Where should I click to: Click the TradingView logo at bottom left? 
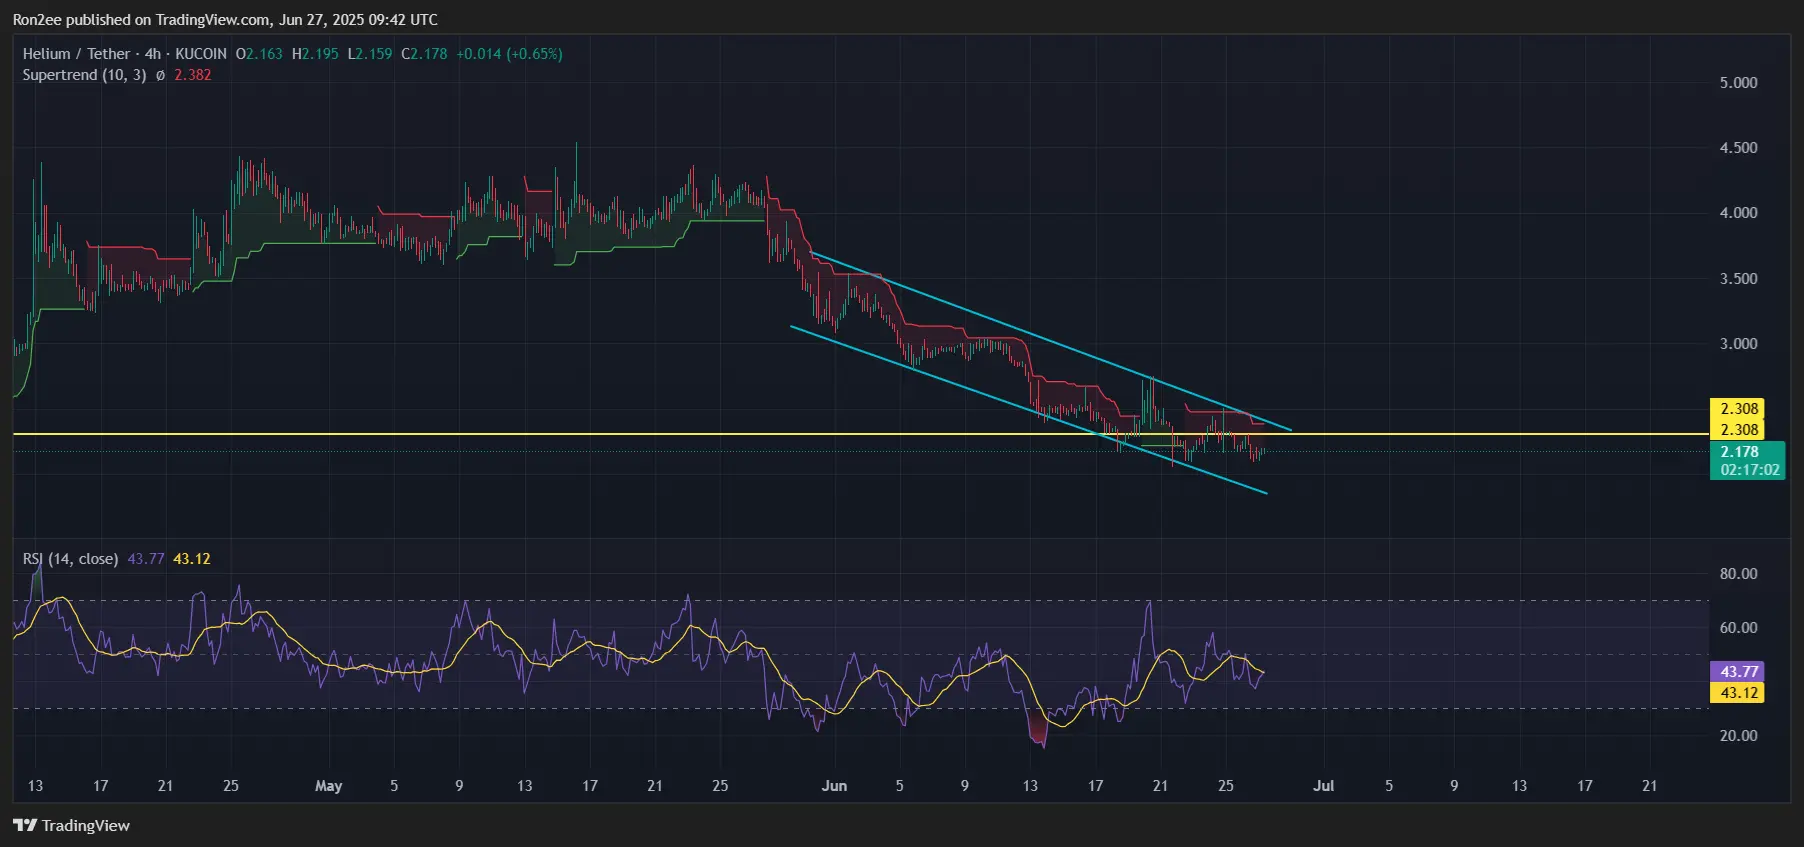point(71,825)
